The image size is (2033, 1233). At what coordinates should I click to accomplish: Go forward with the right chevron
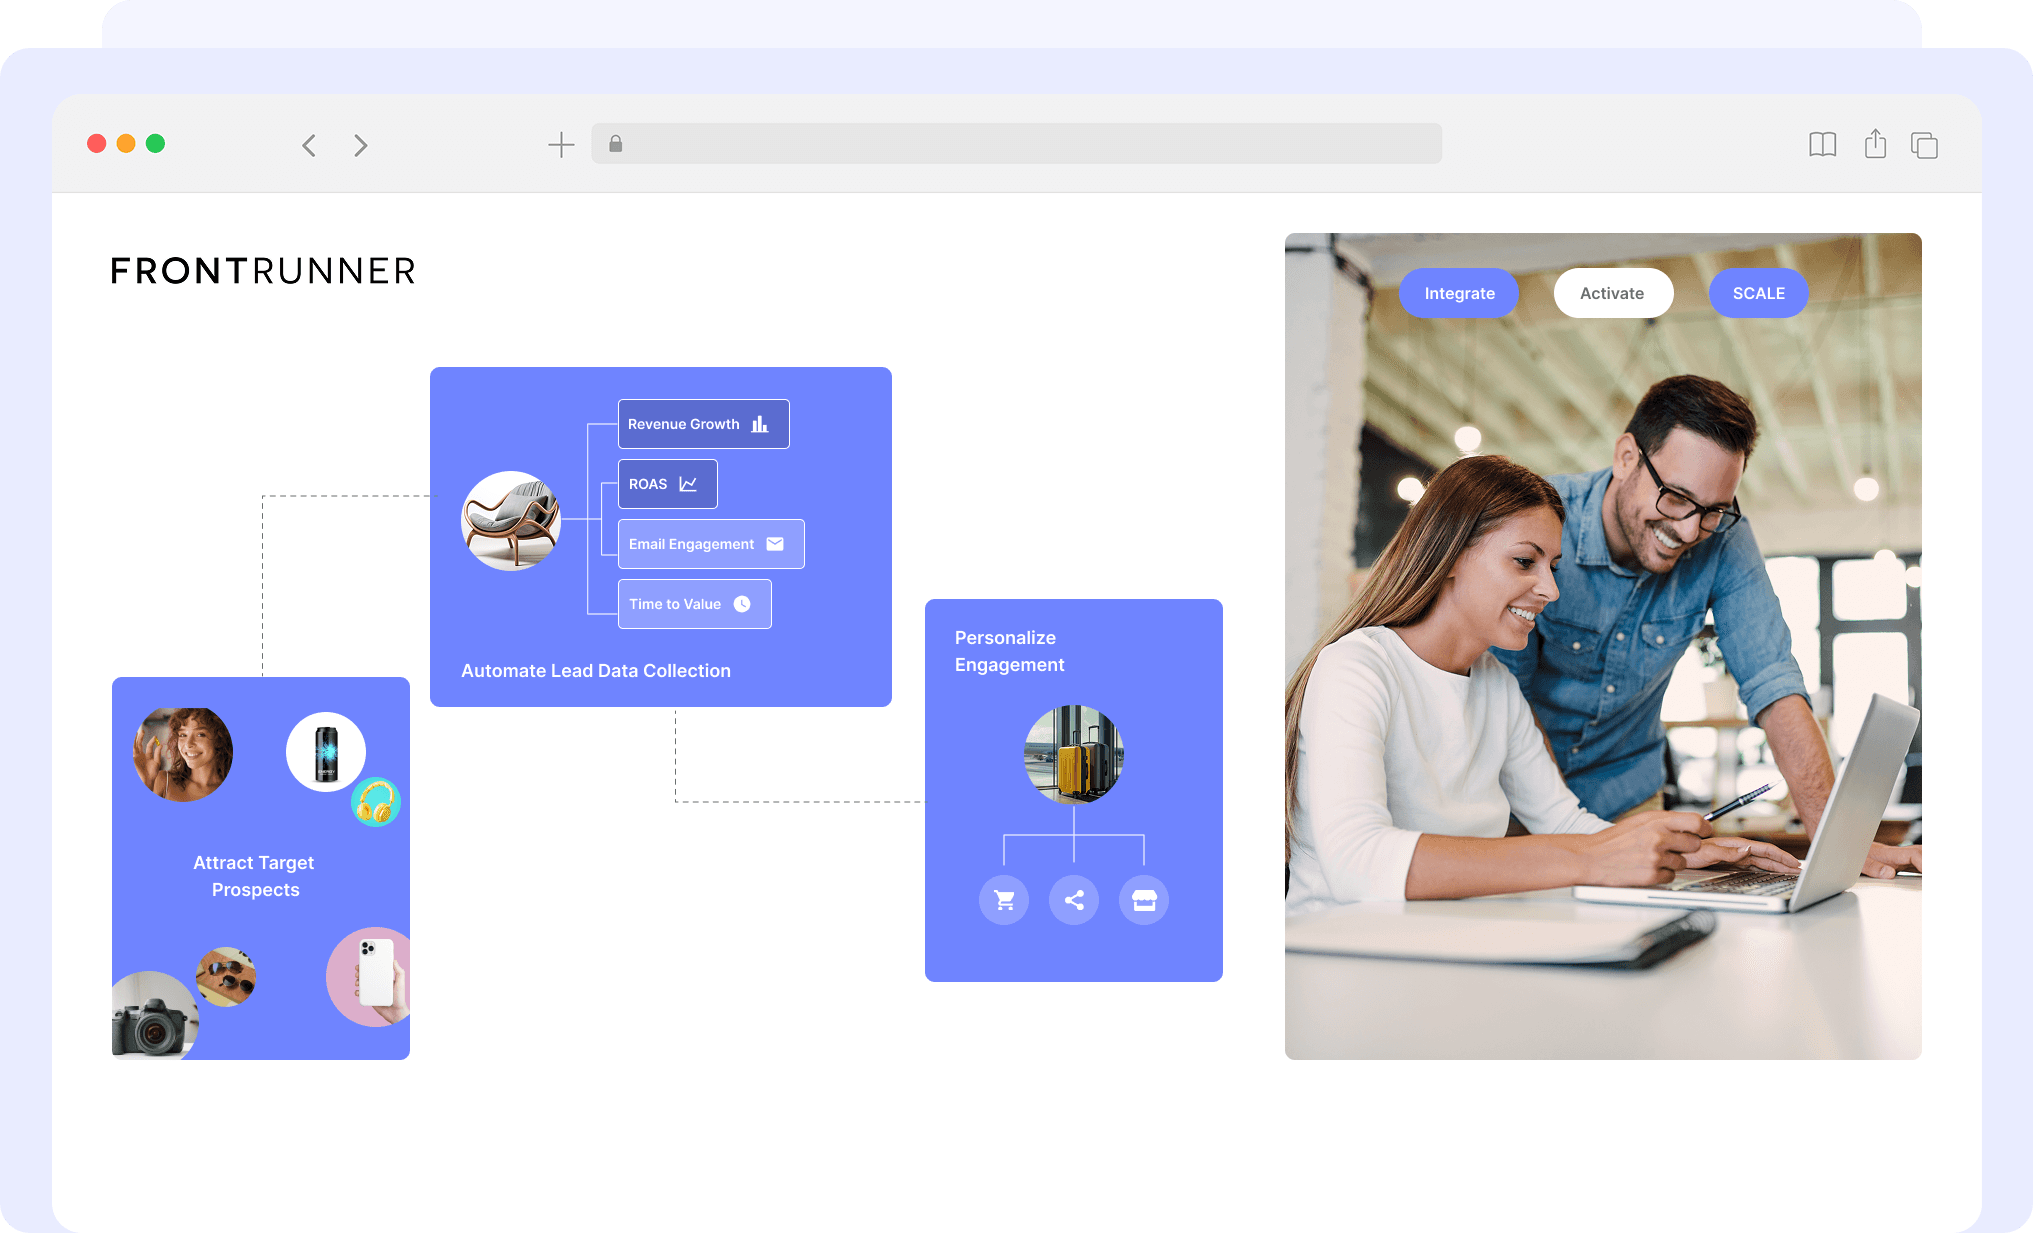(x=361, y=145)
